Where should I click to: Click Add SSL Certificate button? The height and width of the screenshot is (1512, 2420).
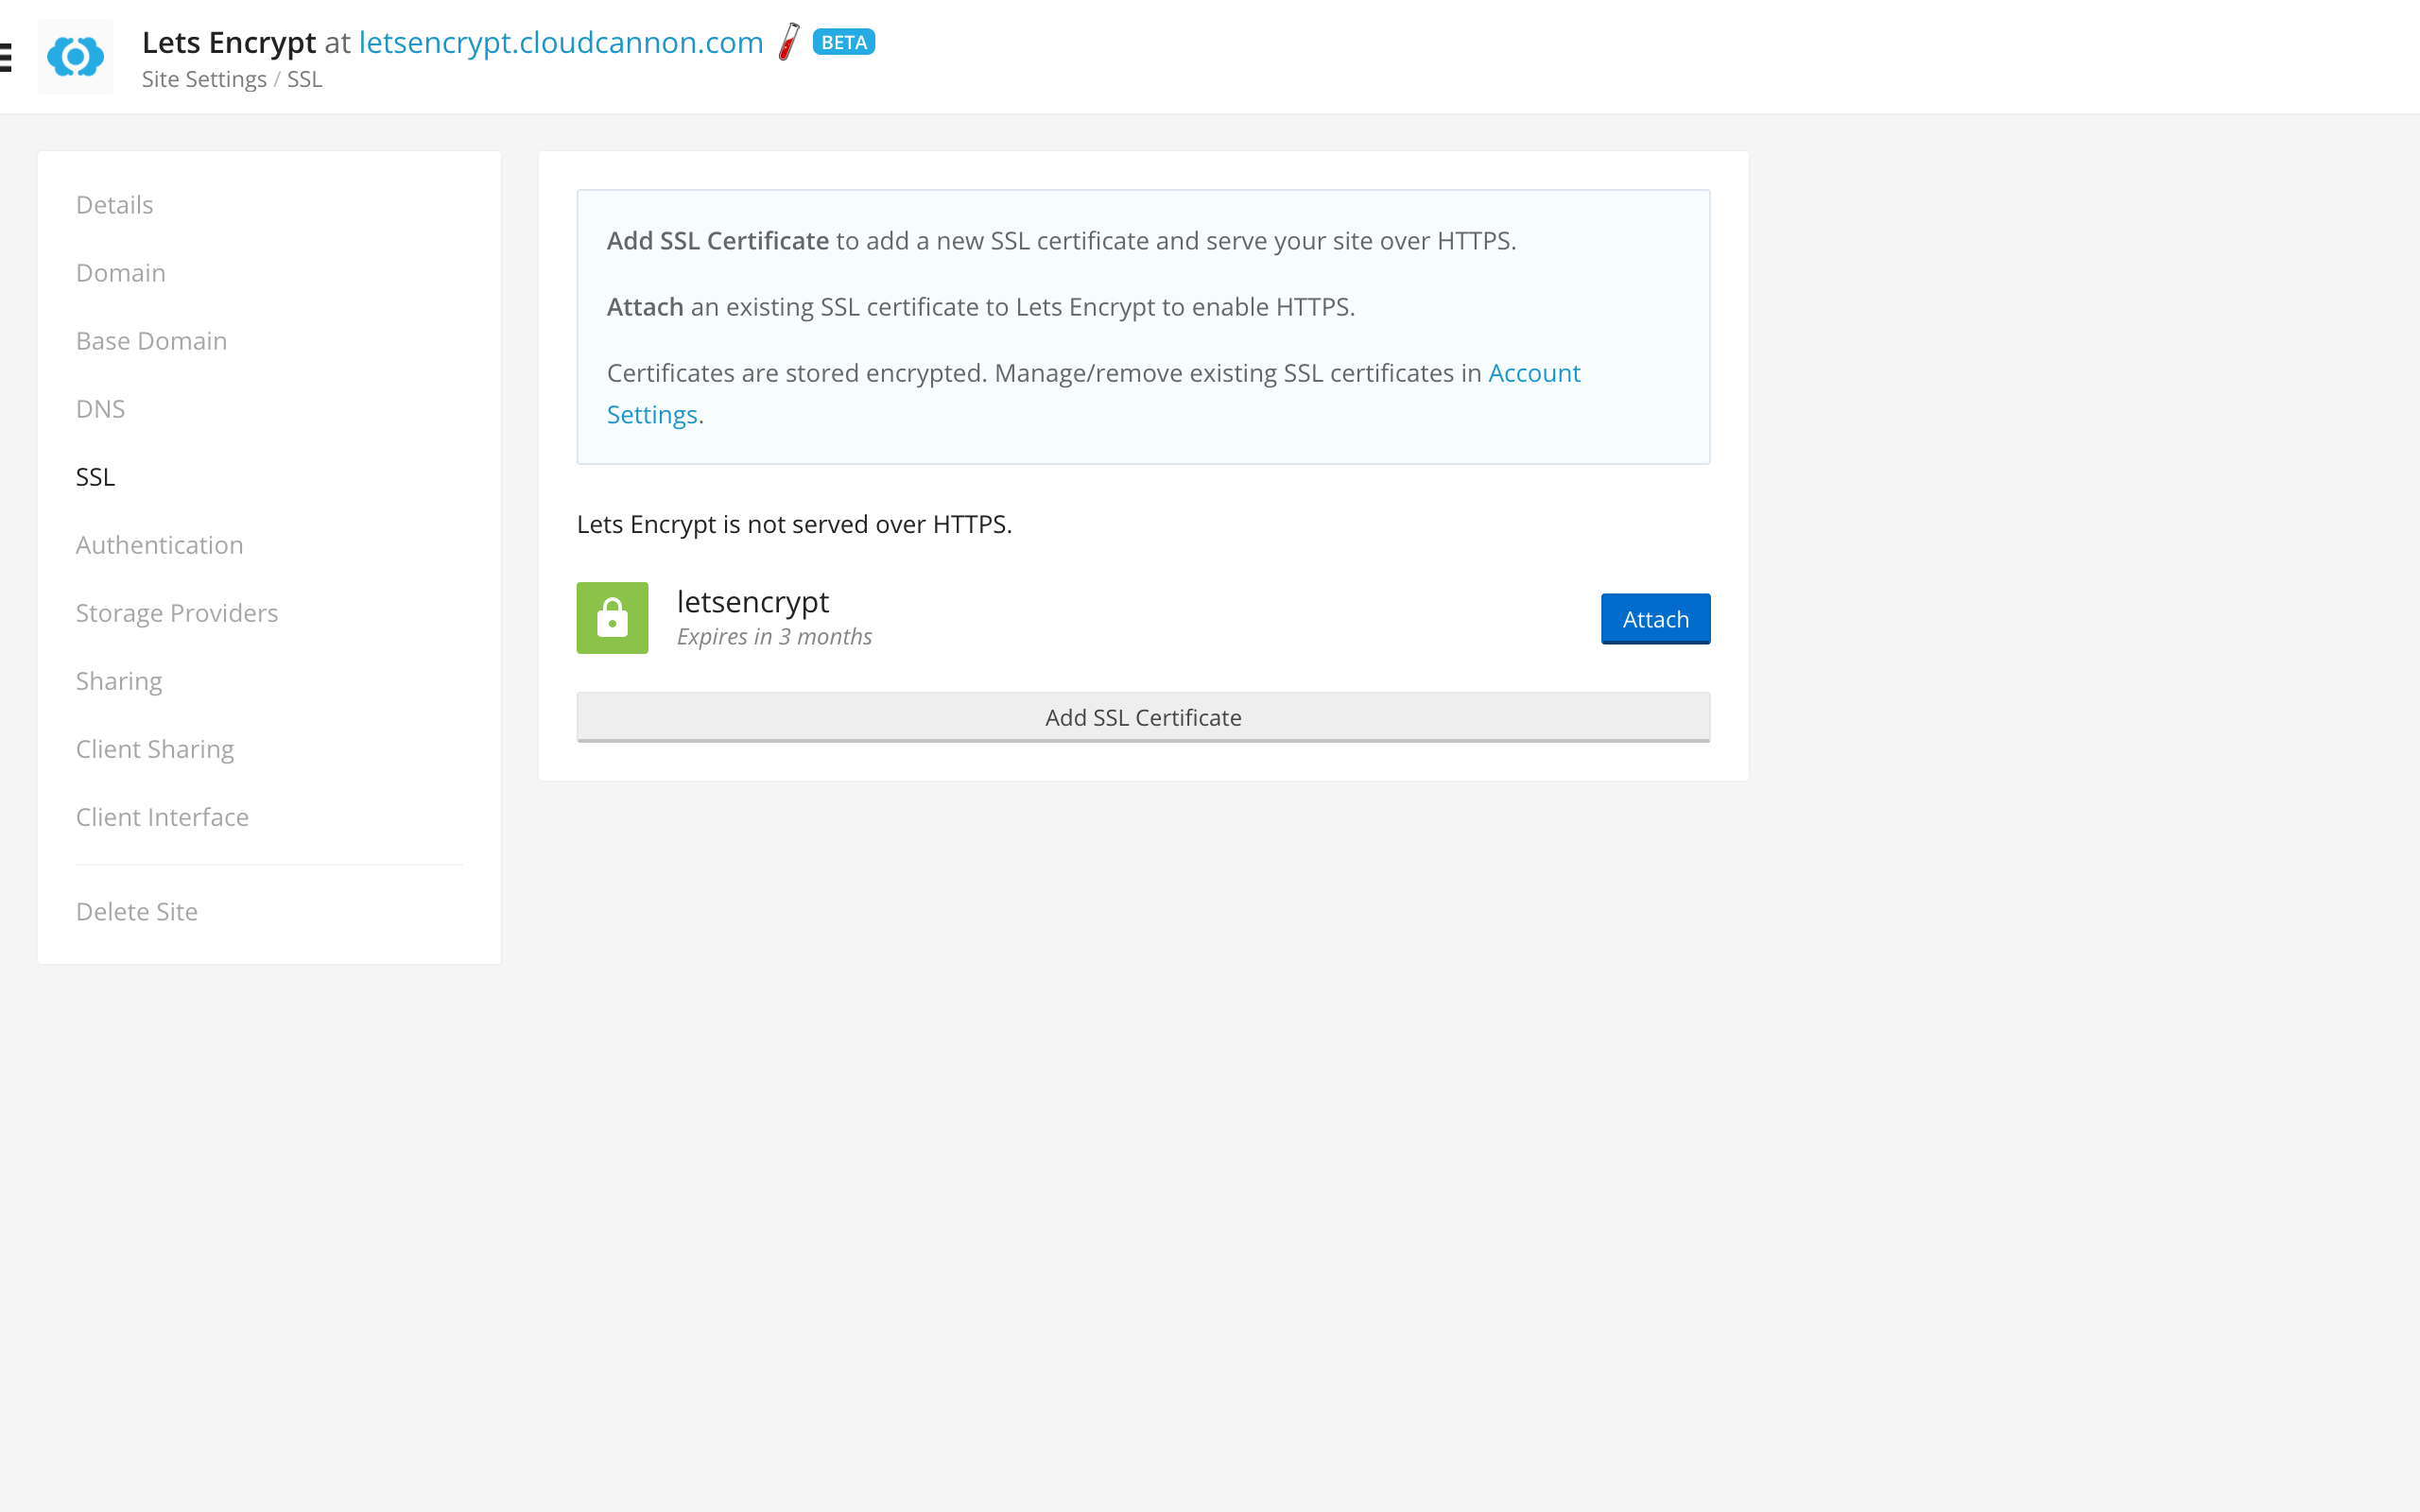pos(1143,716)
